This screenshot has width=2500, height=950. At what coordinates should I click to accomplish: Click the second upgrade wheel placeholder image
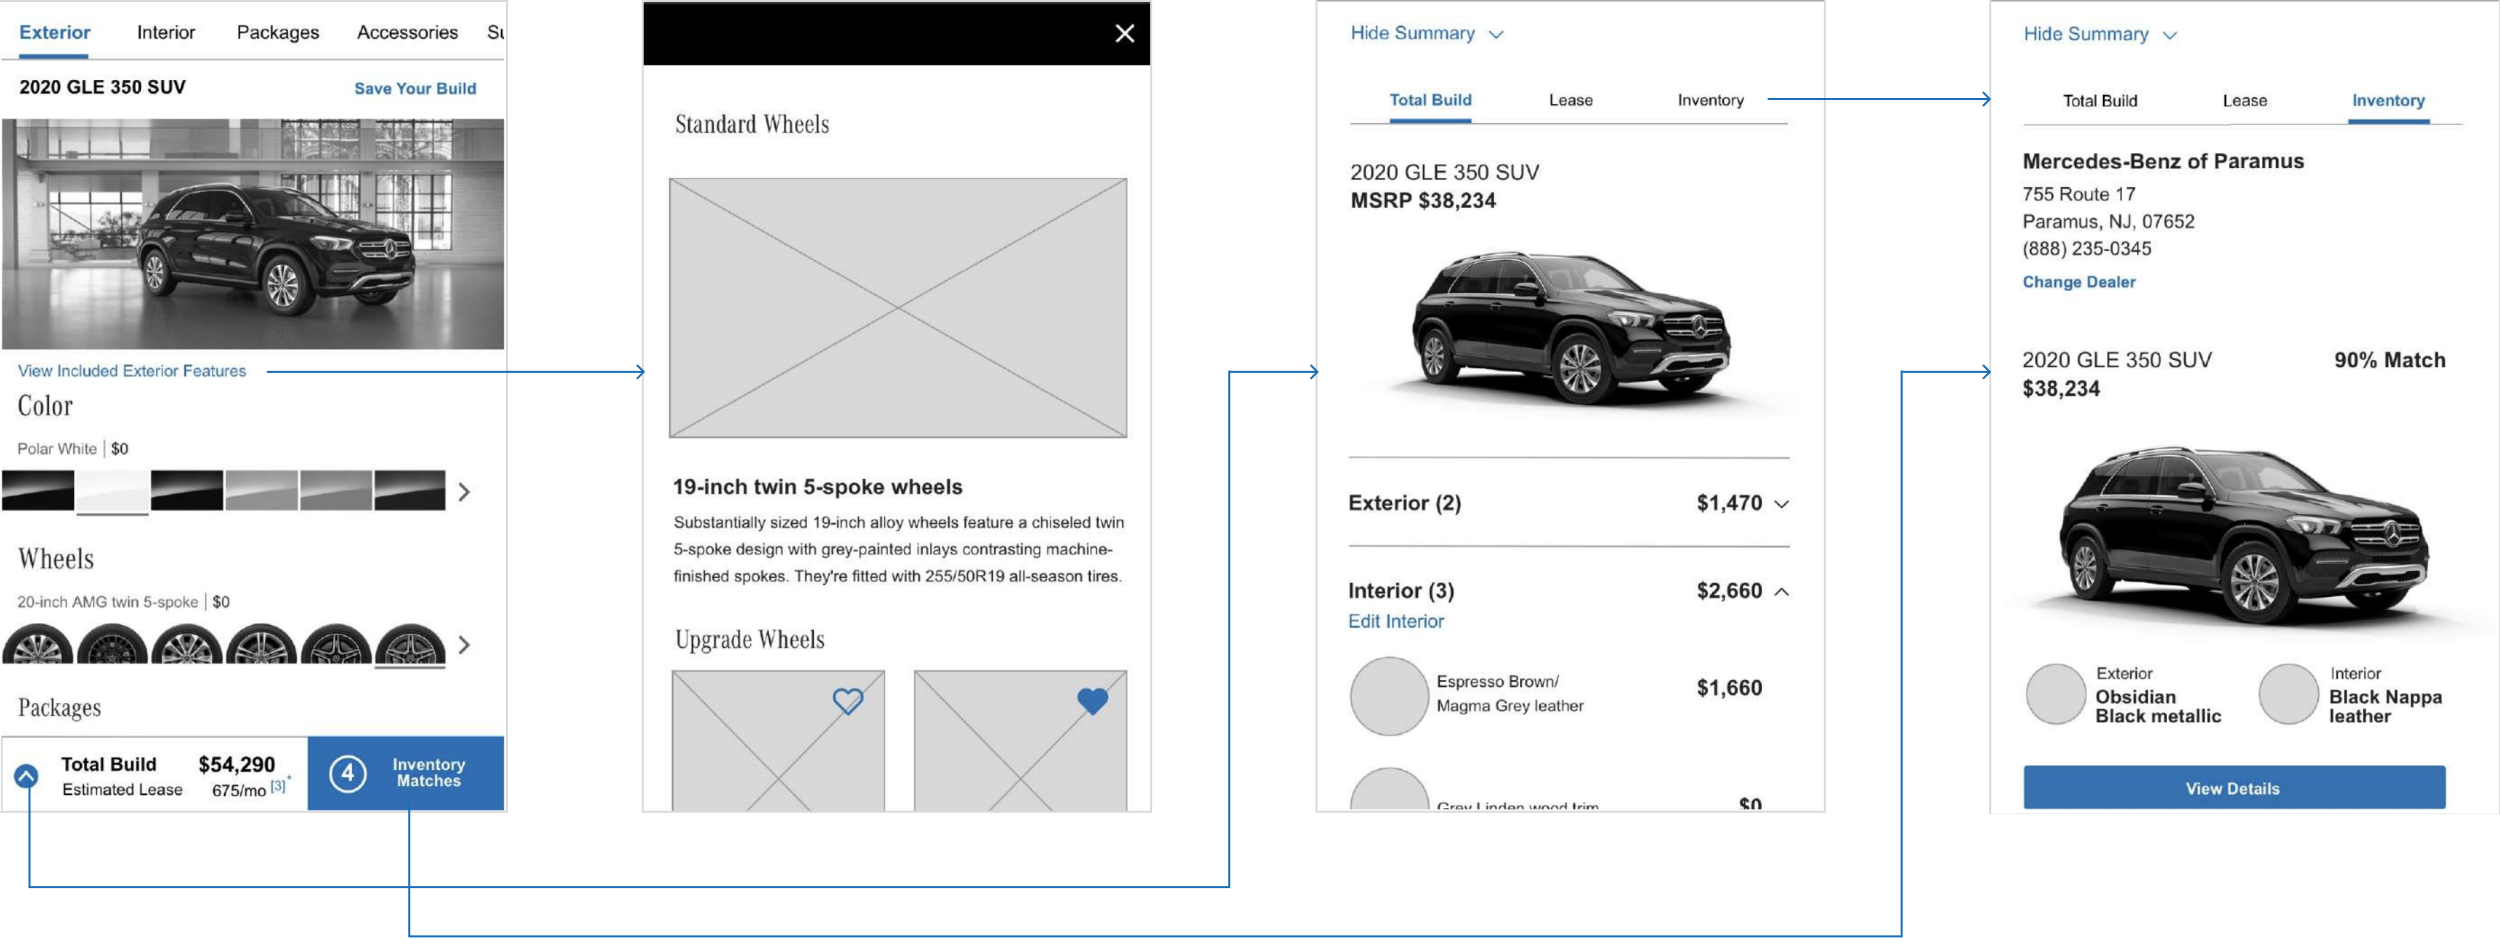1020,740
